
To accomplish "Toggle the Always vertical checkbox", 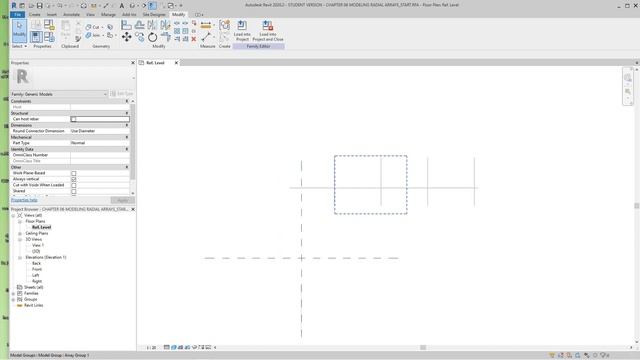I will click(73, 179).
